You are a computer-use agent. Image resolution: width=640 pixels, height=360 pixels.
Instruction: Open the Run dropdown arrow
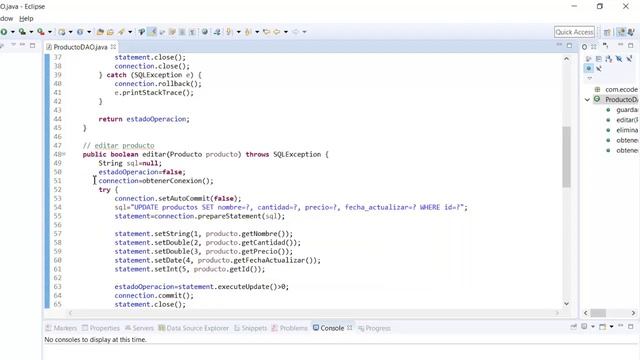point(13,32)
